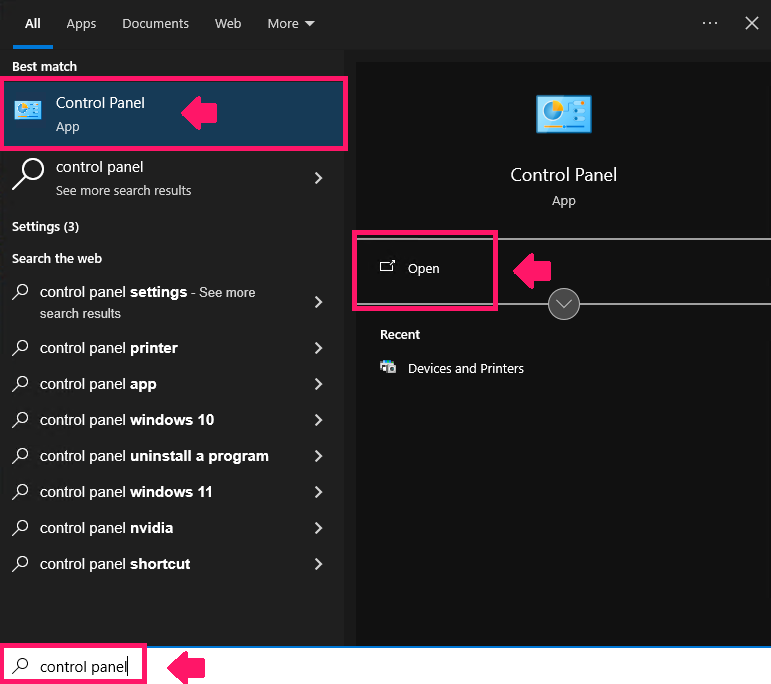Switch to the Apps tab

pyautogui.click(x=81, y=24)
